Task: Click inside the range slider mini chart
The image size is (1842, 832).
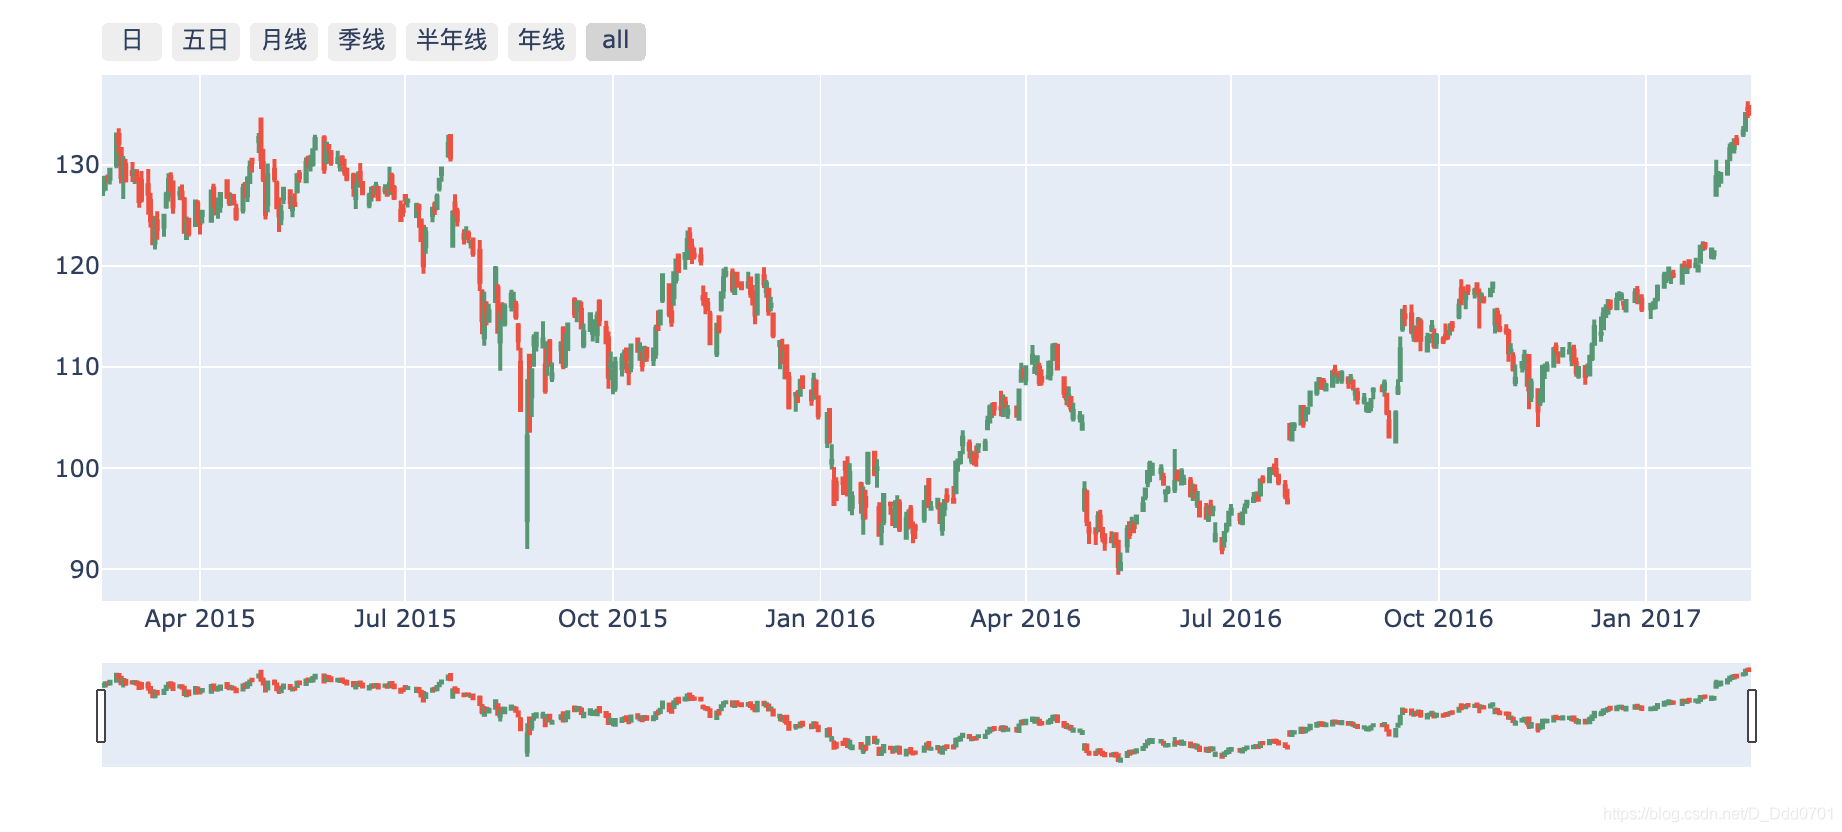Action: point(926,715)
